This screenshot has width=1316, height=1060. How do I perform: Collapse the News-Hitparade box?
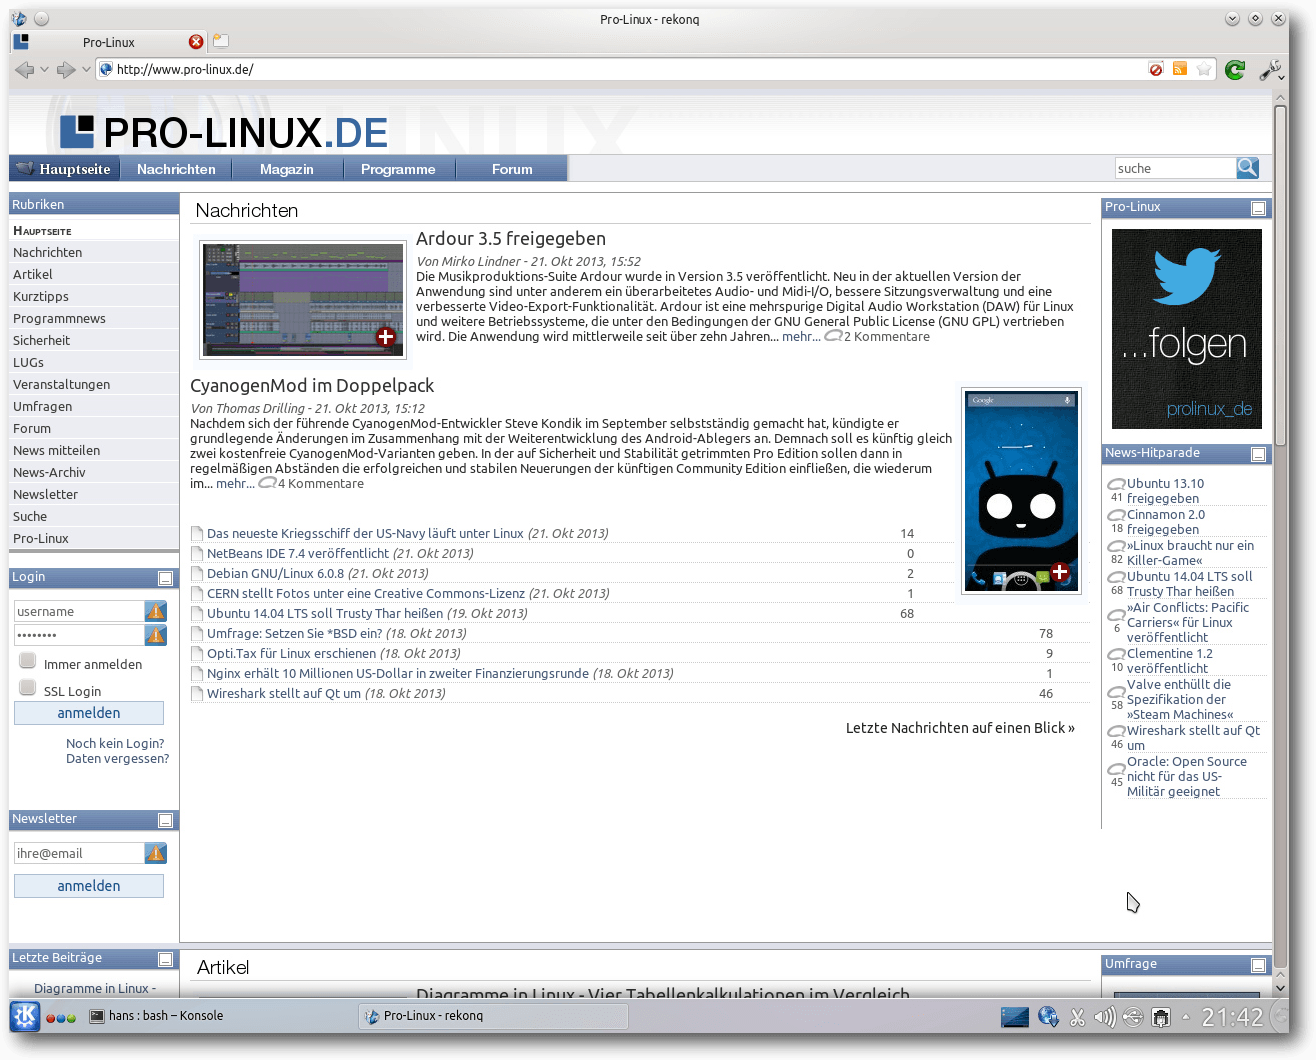pos(1259,454)
